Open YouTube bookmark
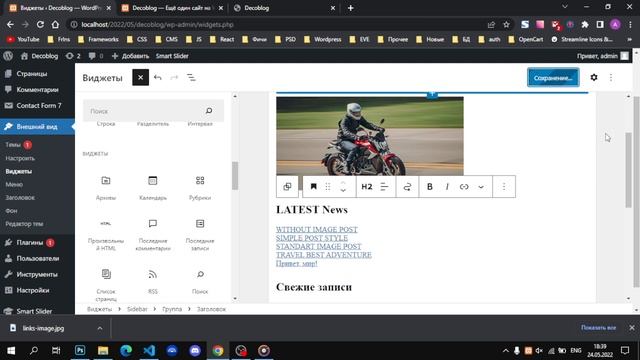Viewport: 640px width, 360px height. (x=24, y=39)
